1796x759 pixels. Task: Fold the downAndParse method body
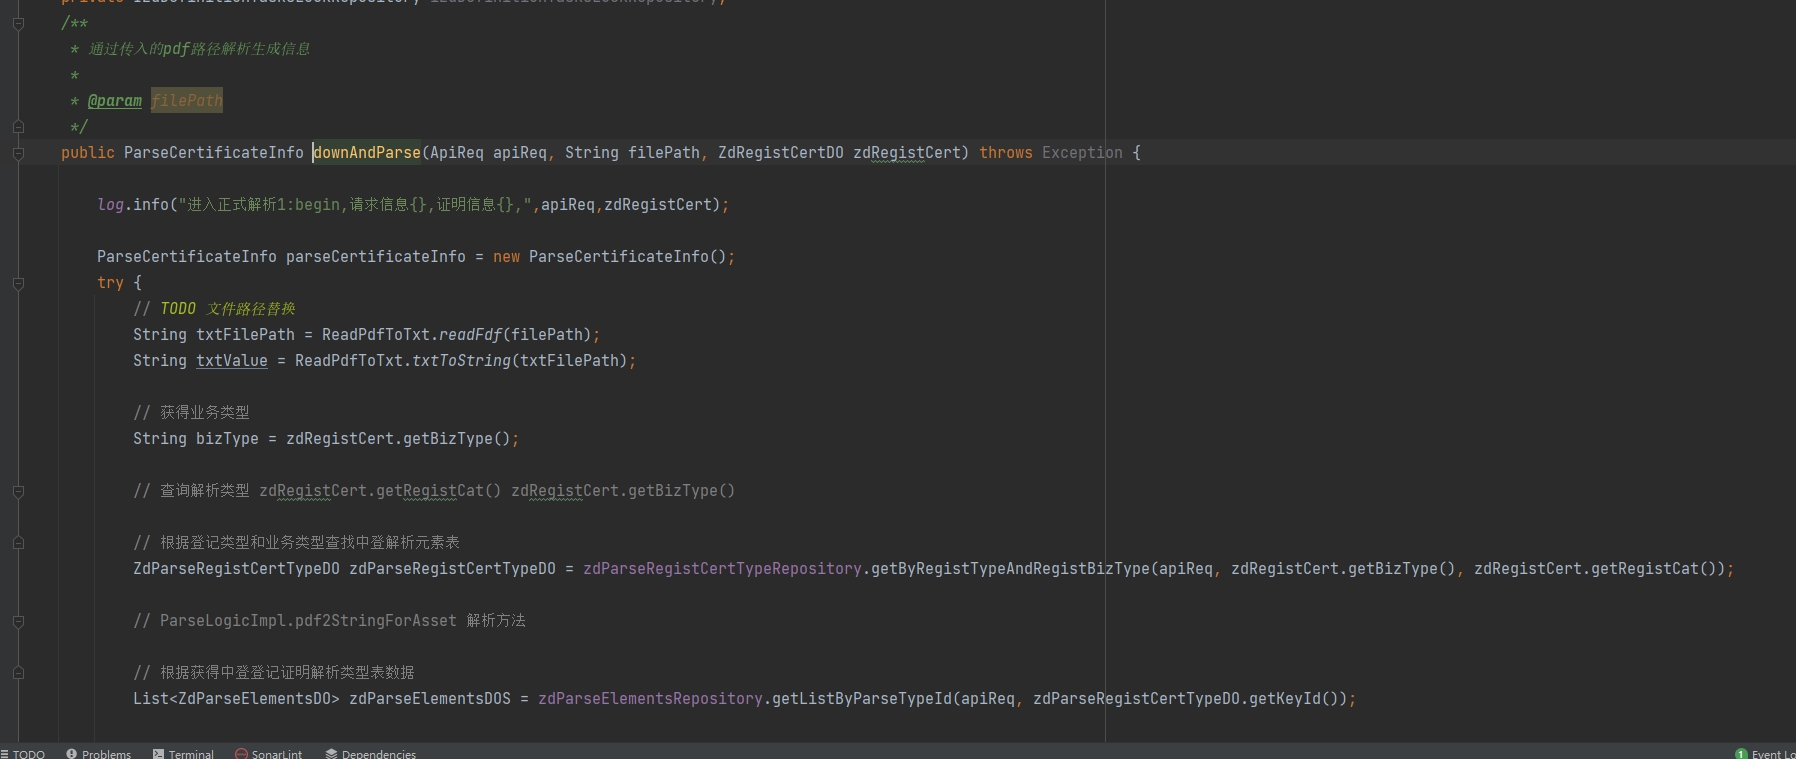click(x=18, y=153)
